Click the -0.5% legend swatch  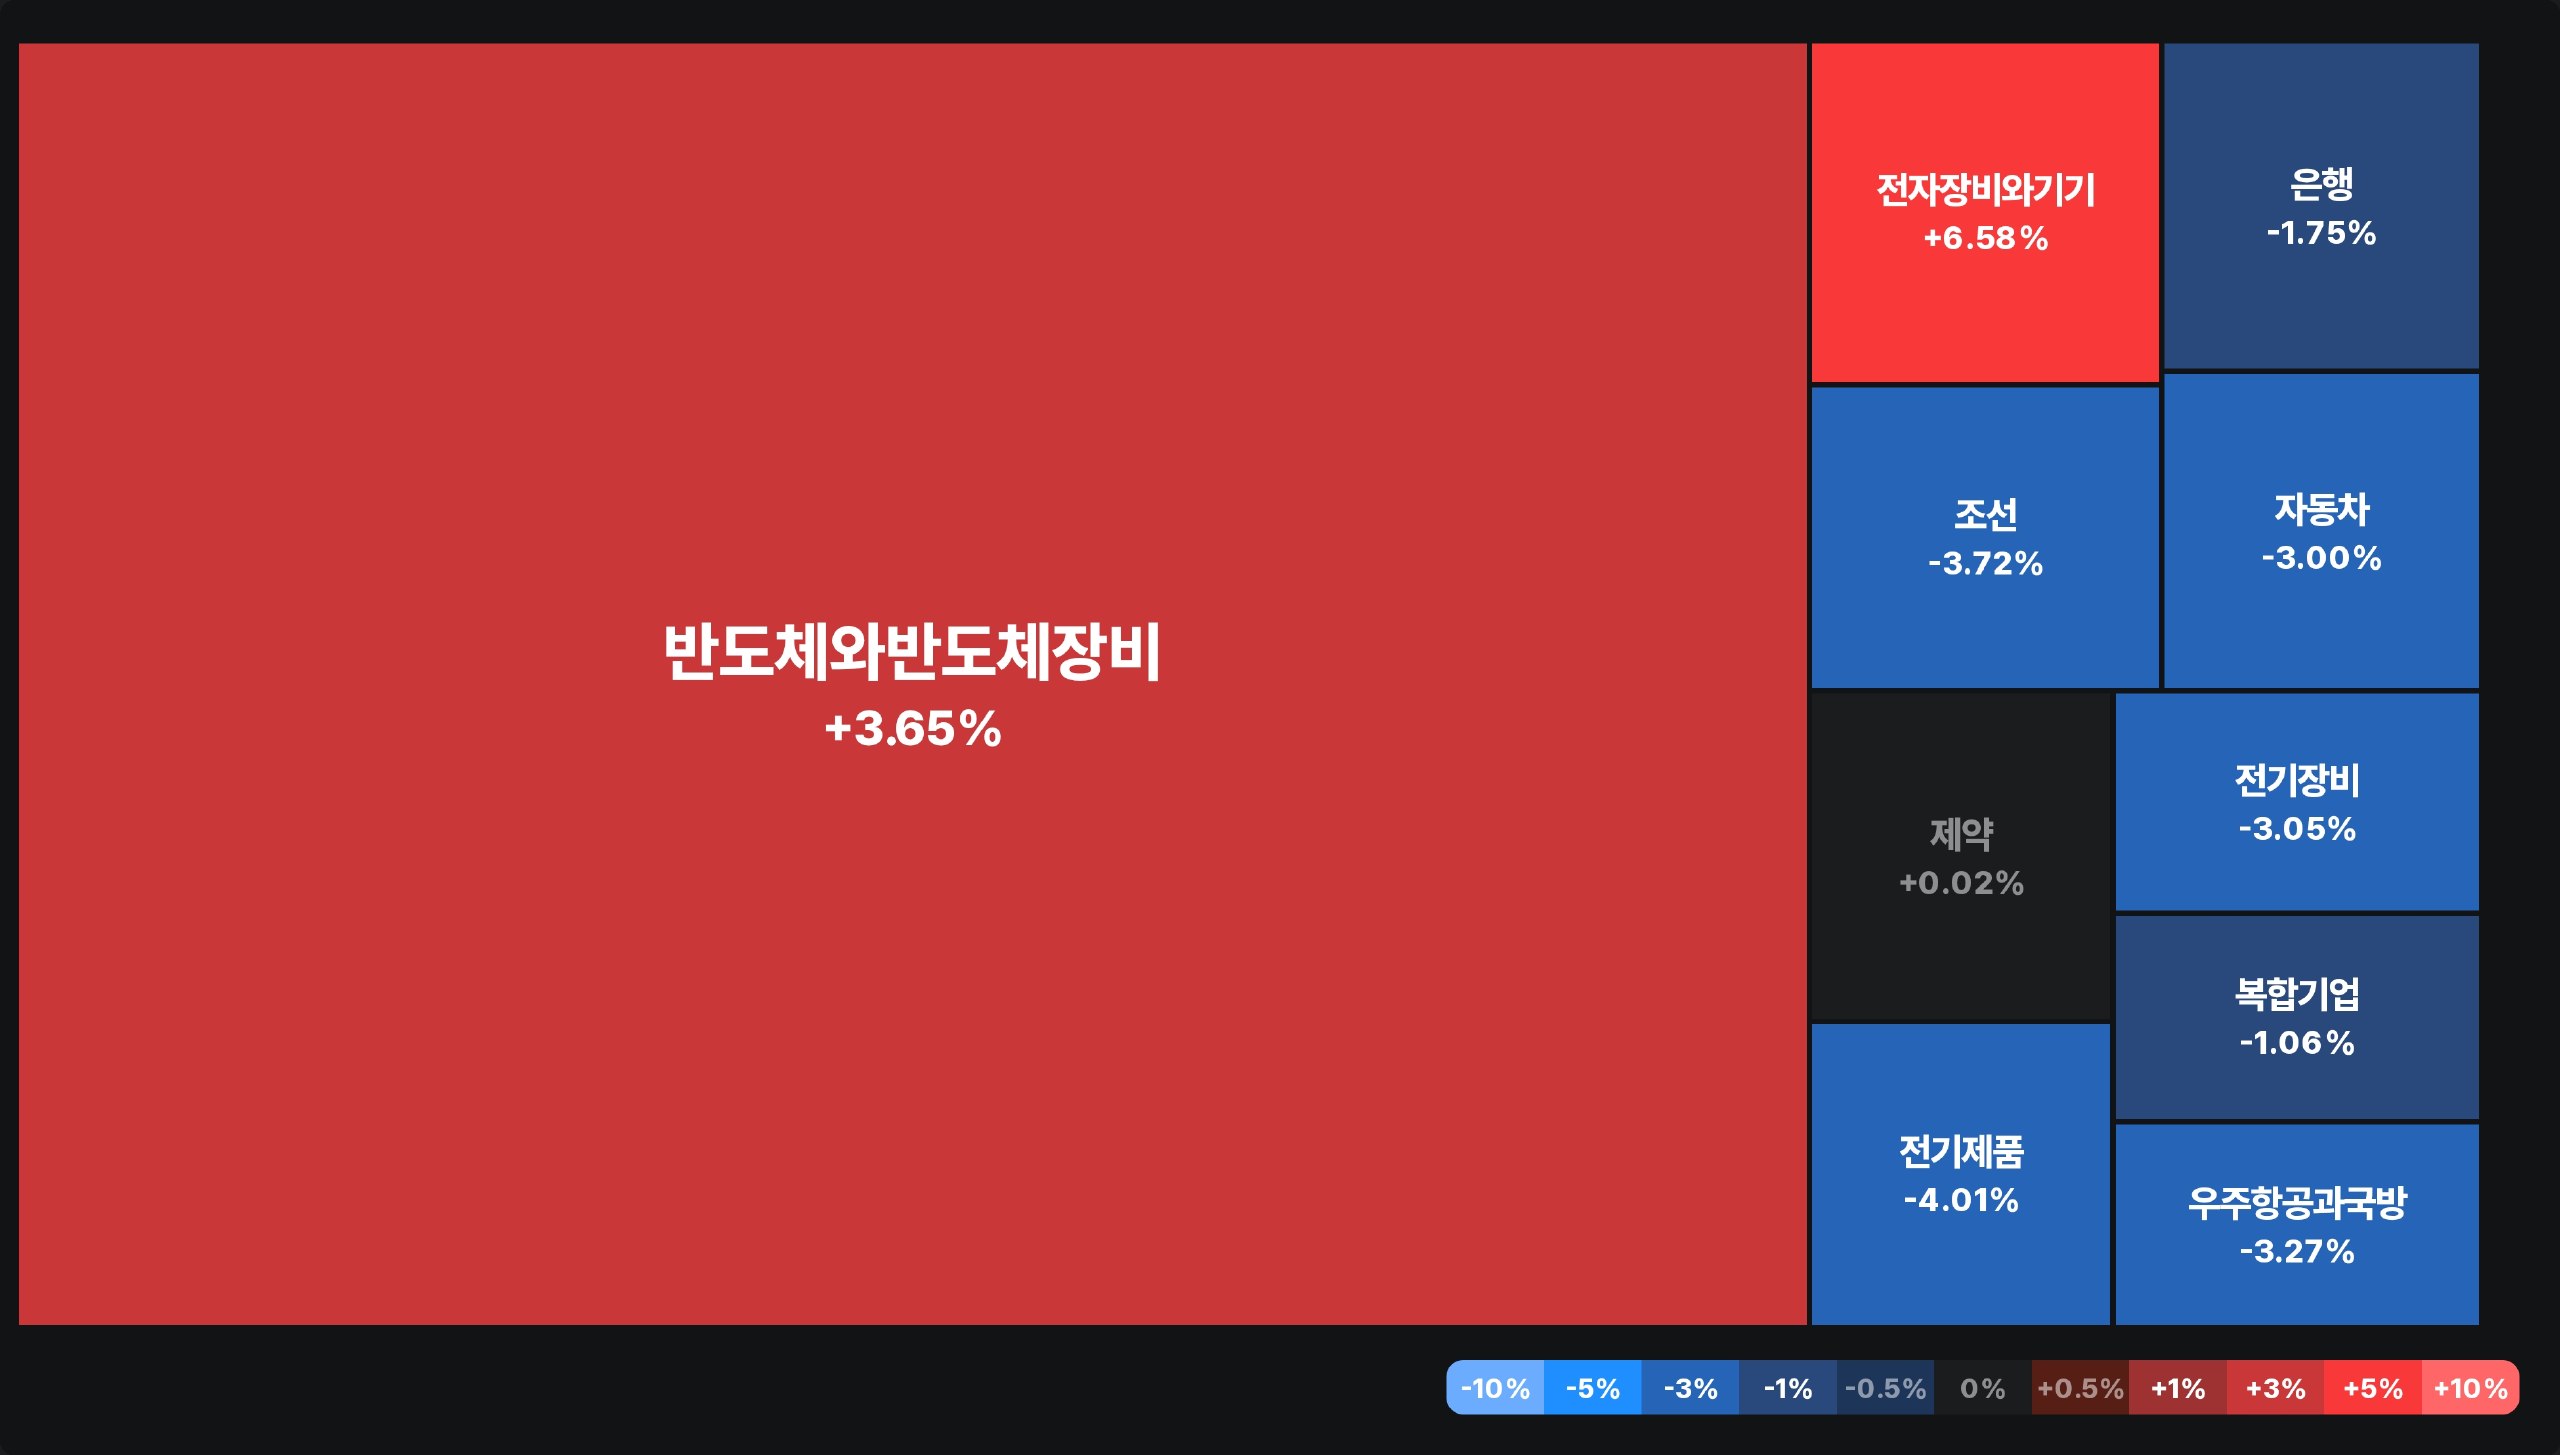coord(1885,1387)
